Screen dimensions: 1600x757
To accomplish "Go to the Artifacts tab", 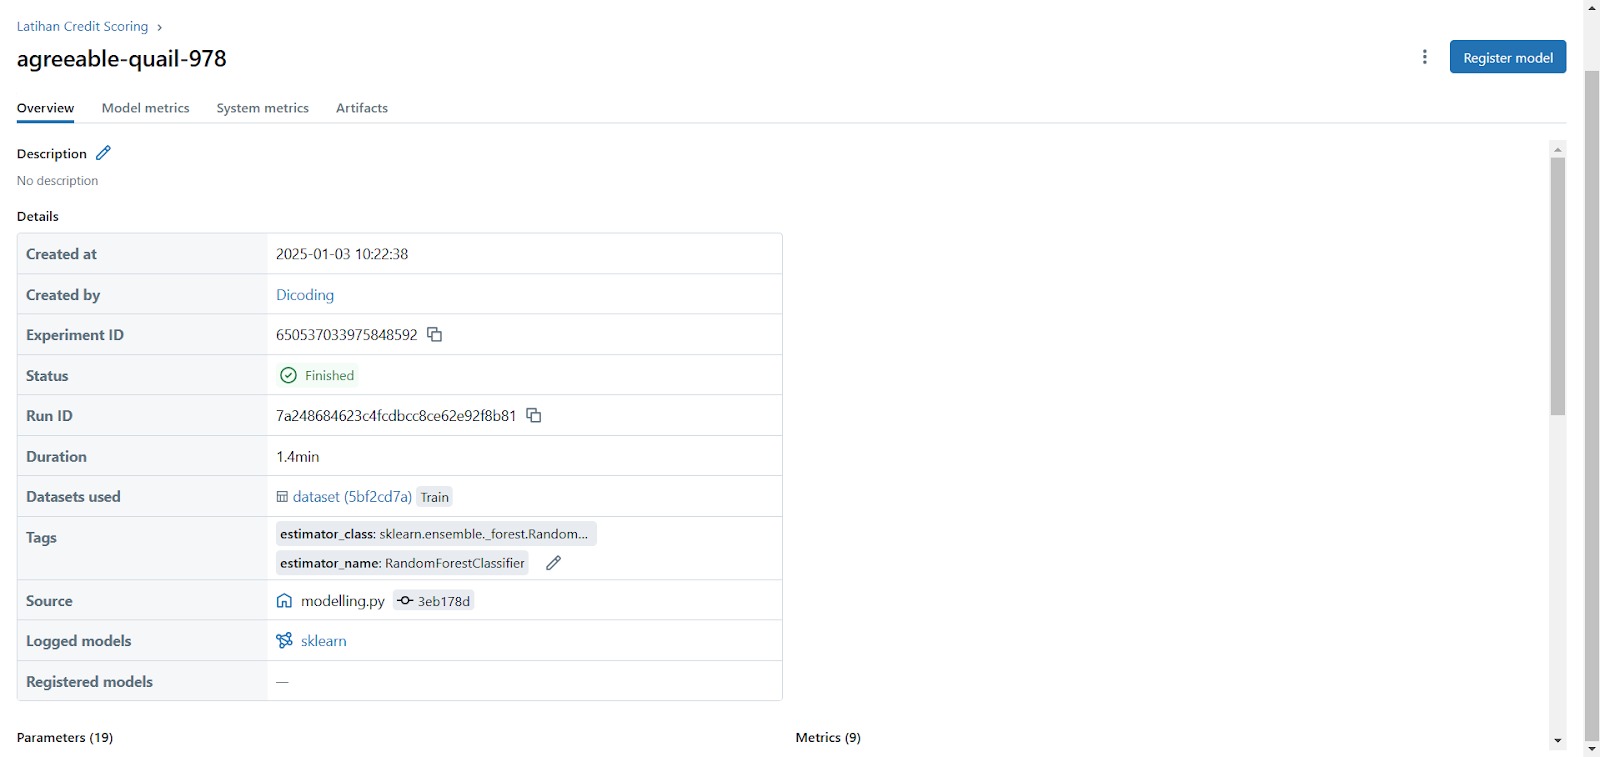I will (361, 108).
